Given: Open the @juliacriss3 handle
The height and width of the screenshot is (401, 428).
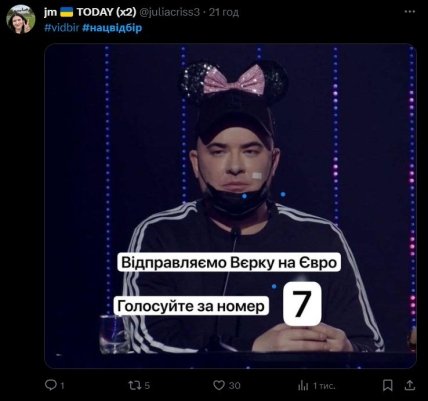Looking at the screenshot, I should pyautogui.click(x=169, y=12).
